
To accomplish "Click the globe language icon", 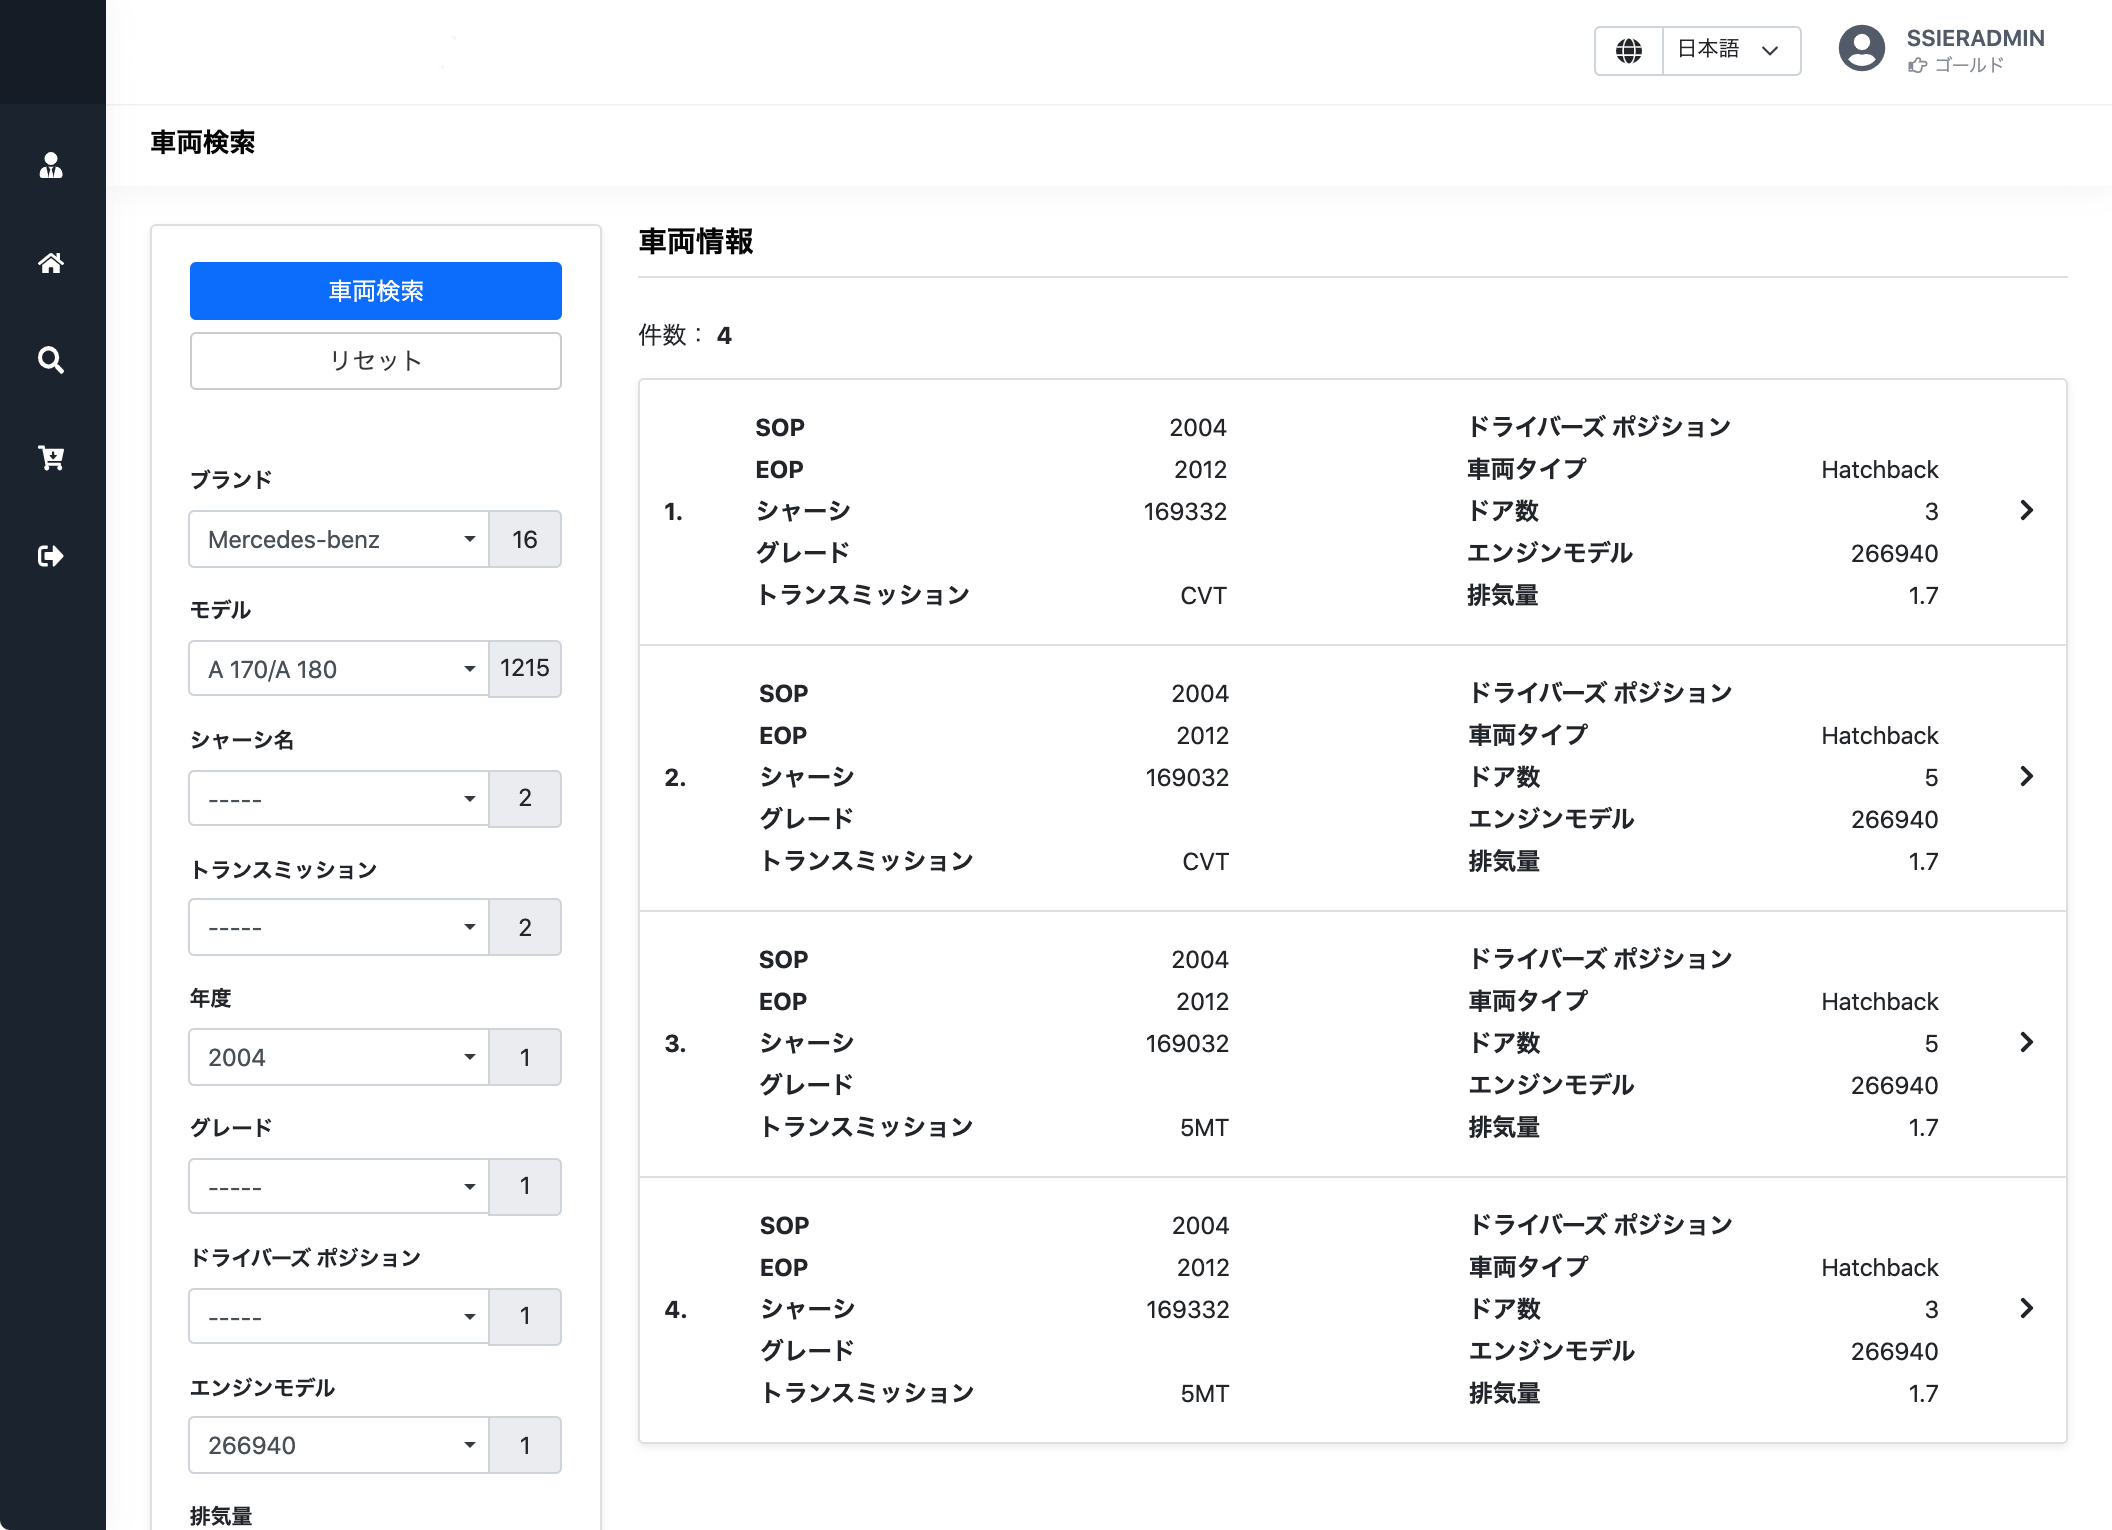I will (x=1629, y=50).
